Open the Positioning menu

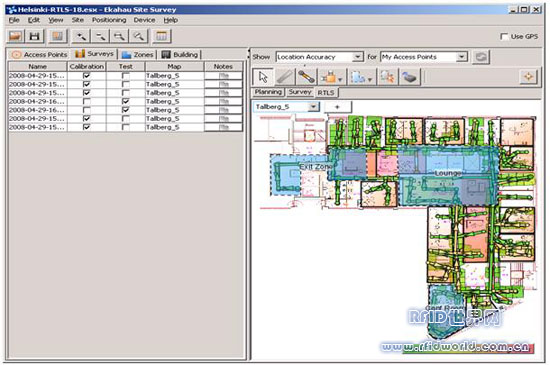[x=109, y=20]
